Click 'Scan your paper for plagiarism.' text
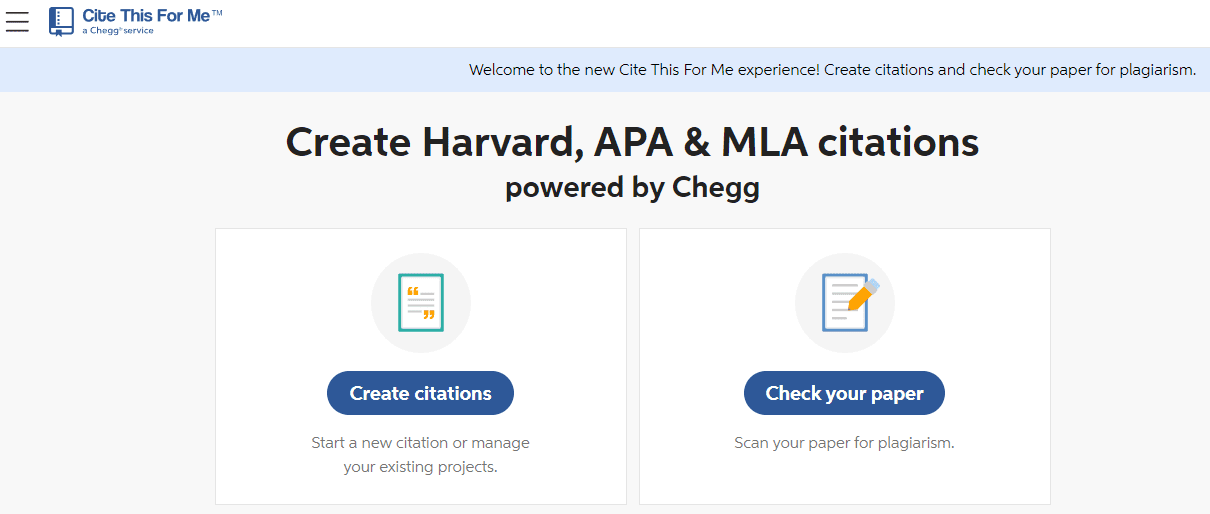The height and width of the screenshot is (514, 1210). (x=844, y=442)
